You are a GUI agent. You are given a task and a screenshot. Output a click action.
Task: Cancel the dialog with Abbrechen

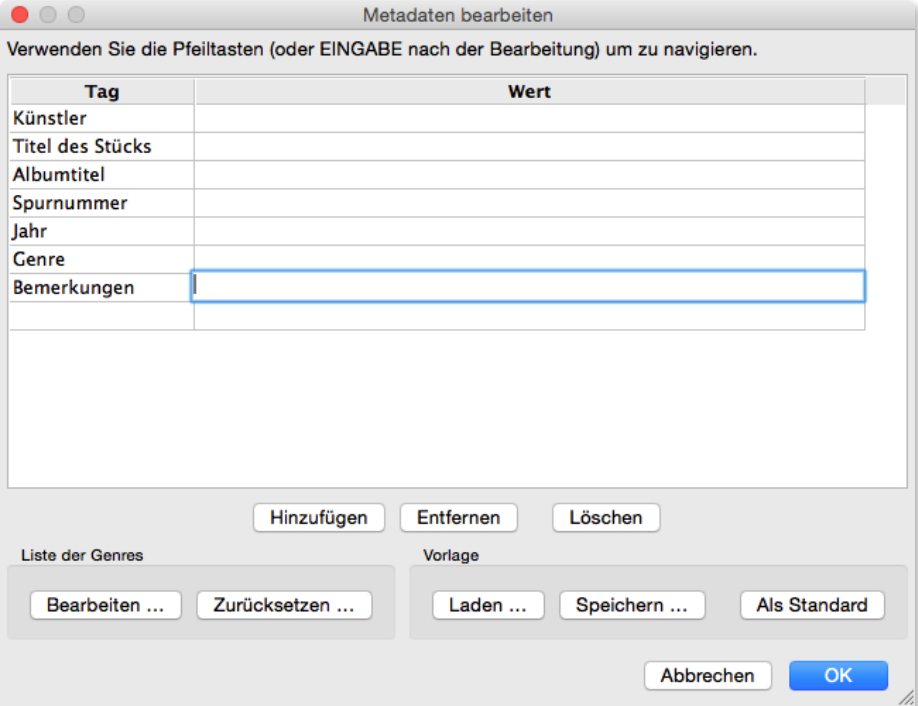[x=707, y=675]
